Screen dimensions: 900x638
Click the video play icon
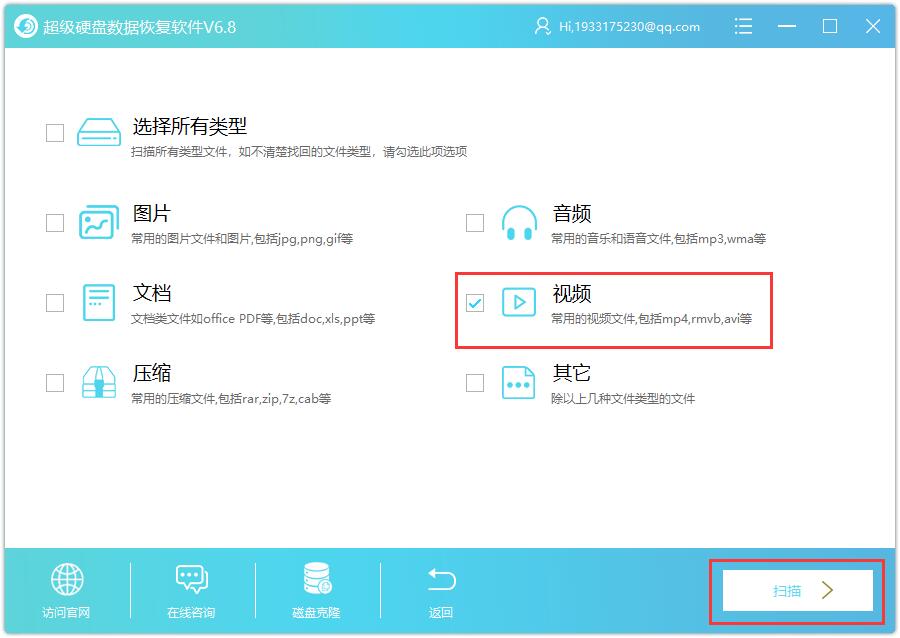[x=519, y=302]
